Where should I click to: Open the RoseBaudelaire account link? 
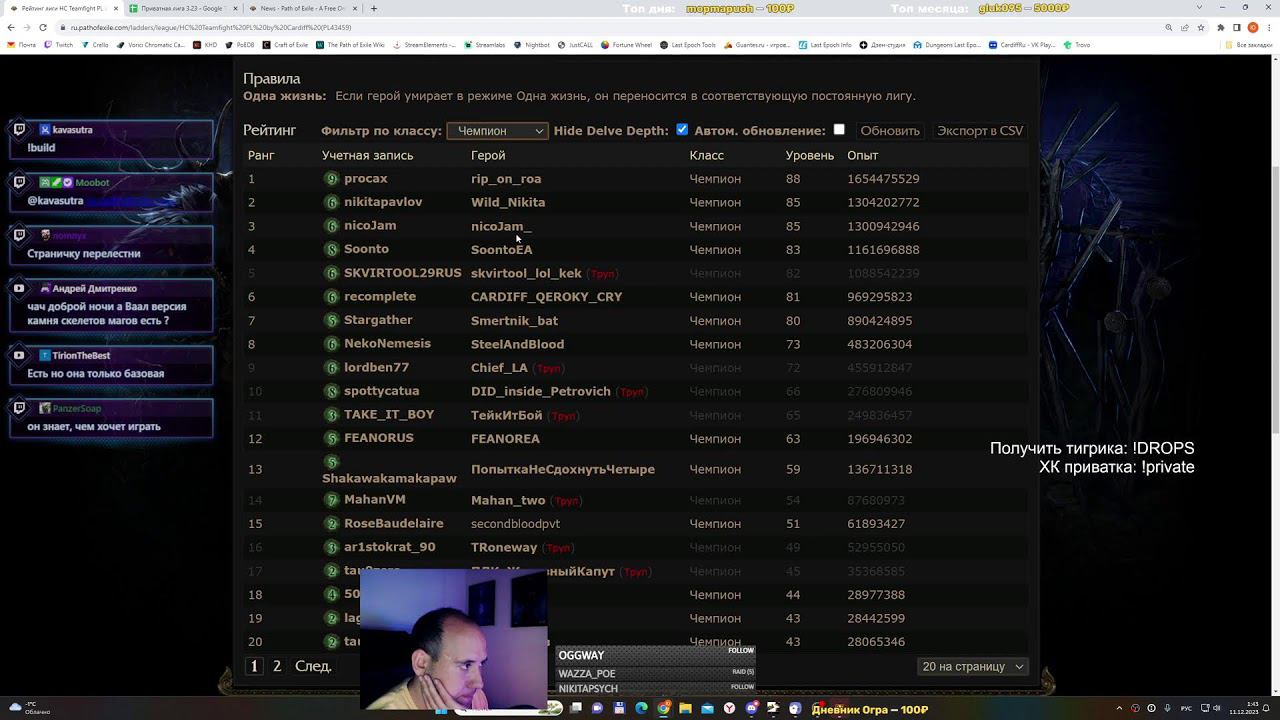pos(394,523)
